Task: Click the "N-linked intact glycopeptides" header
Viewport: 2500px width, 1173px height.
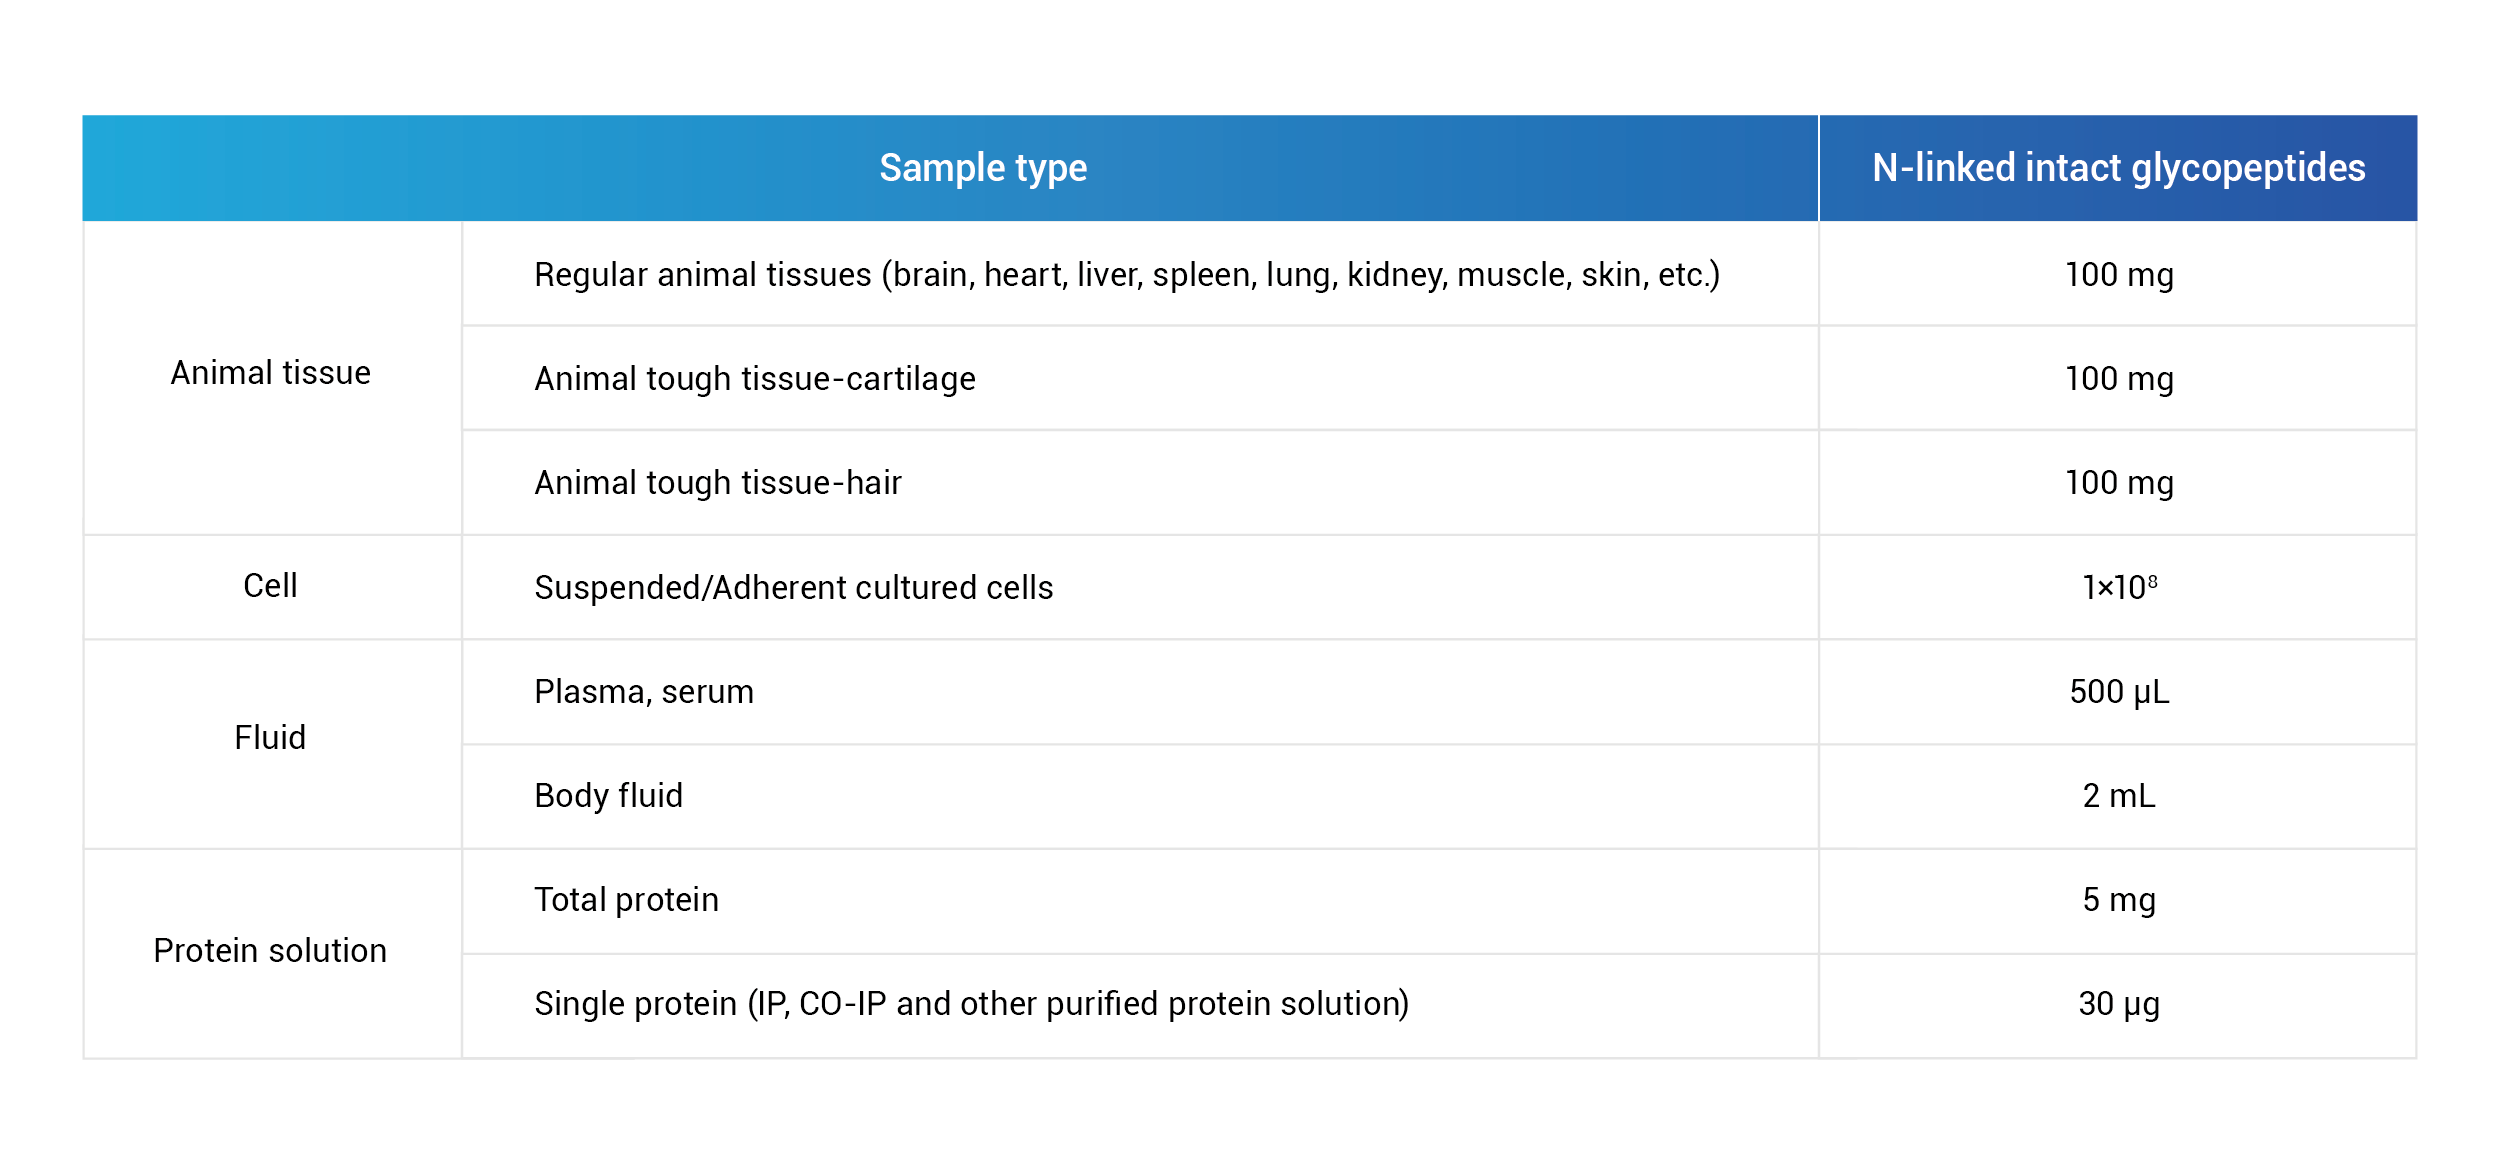Action: [2118, 168]
